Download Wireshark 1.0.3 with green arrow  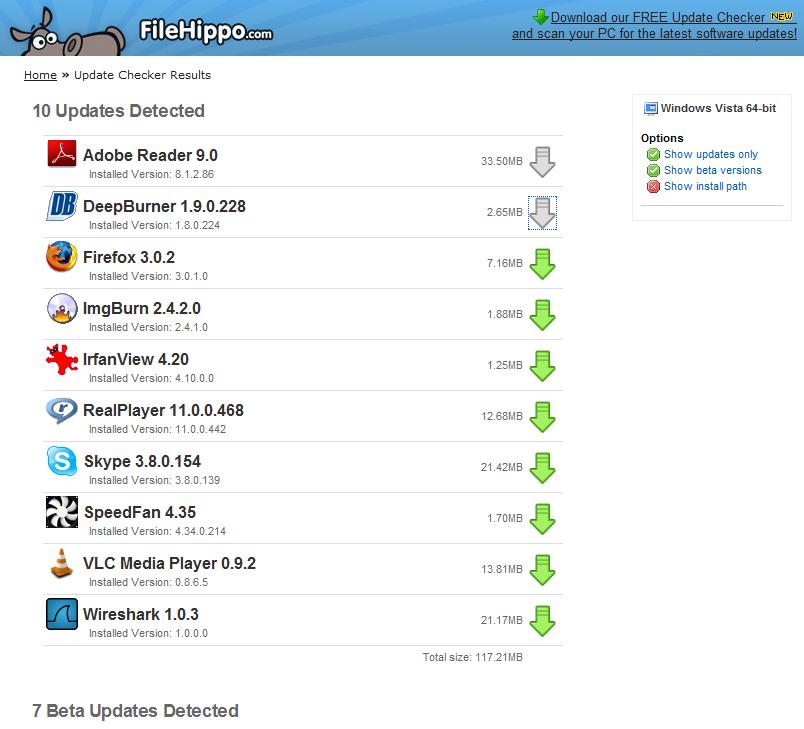coord(542,621)
